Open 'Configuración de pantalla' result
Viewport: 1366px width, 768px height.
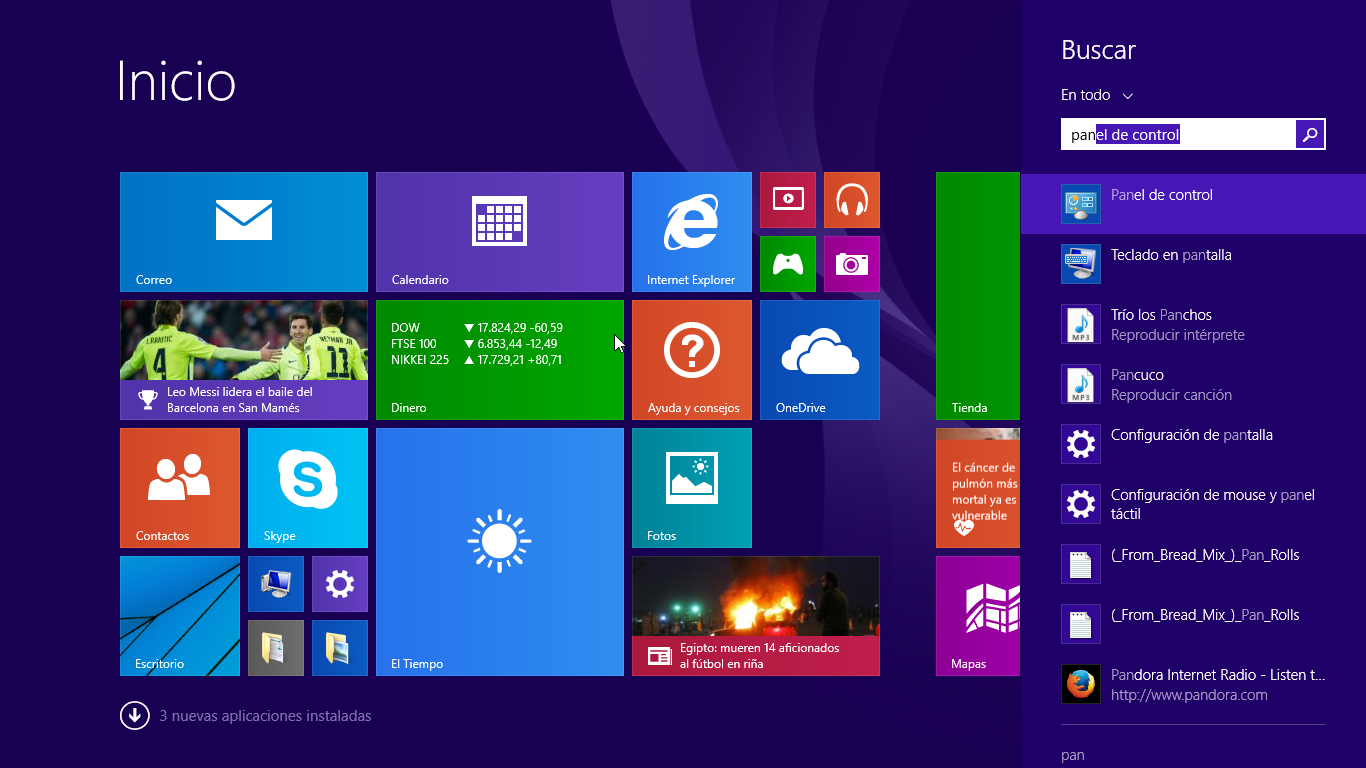click(x=1194, y=444)
